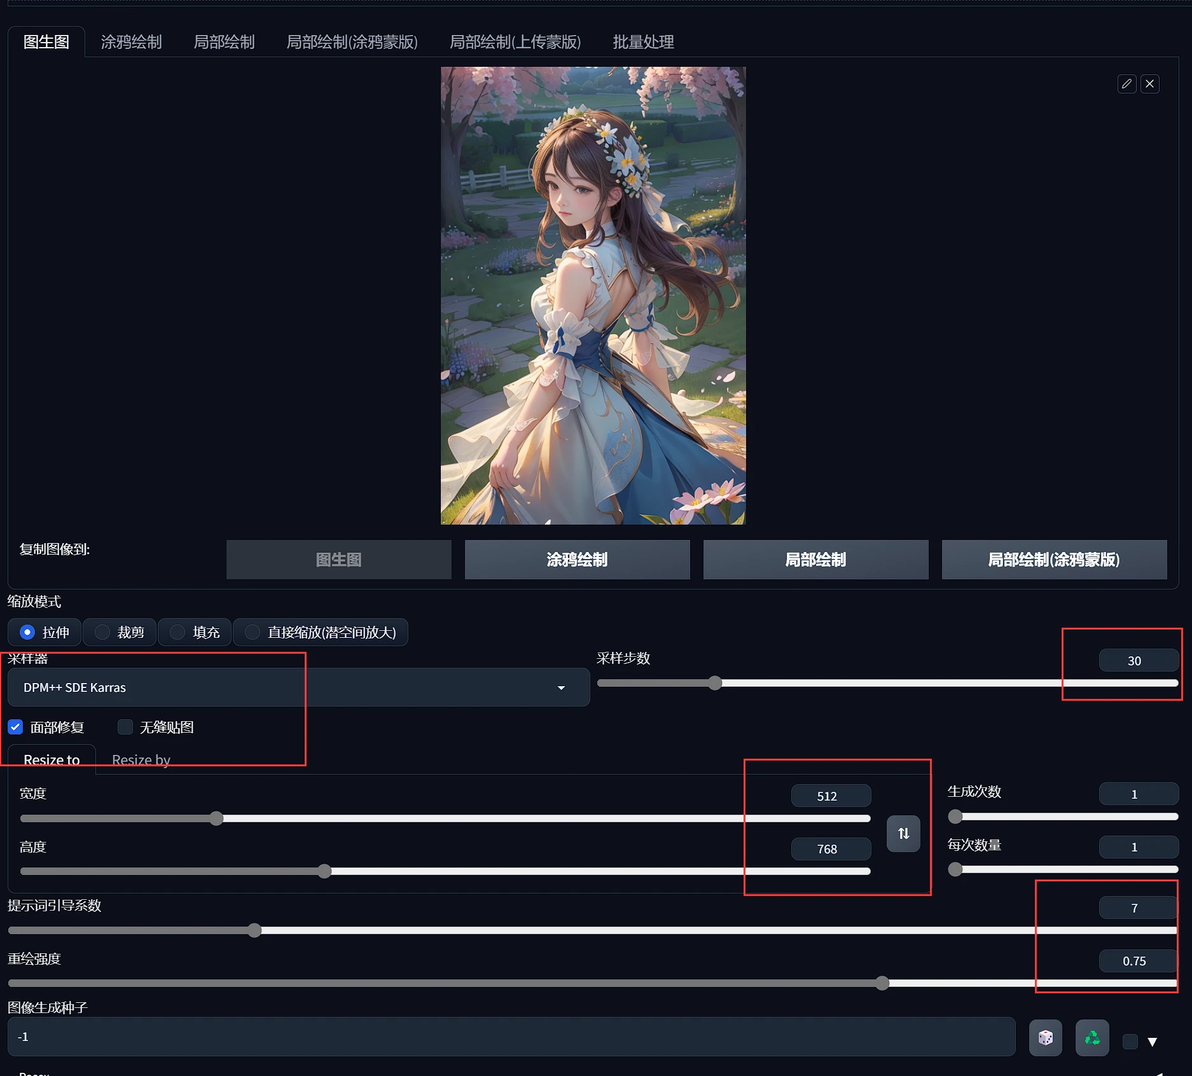The width and height of the screenshot is (1192, 1076).
Task: Click the 重绘强度 slider handle
Action: pyautogui.click(x=882, y=983)
